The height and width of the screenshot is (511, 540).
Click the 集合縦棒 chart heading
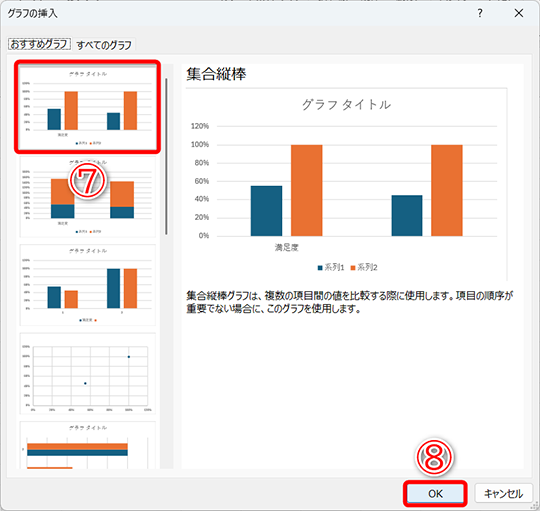pos(216,74)
